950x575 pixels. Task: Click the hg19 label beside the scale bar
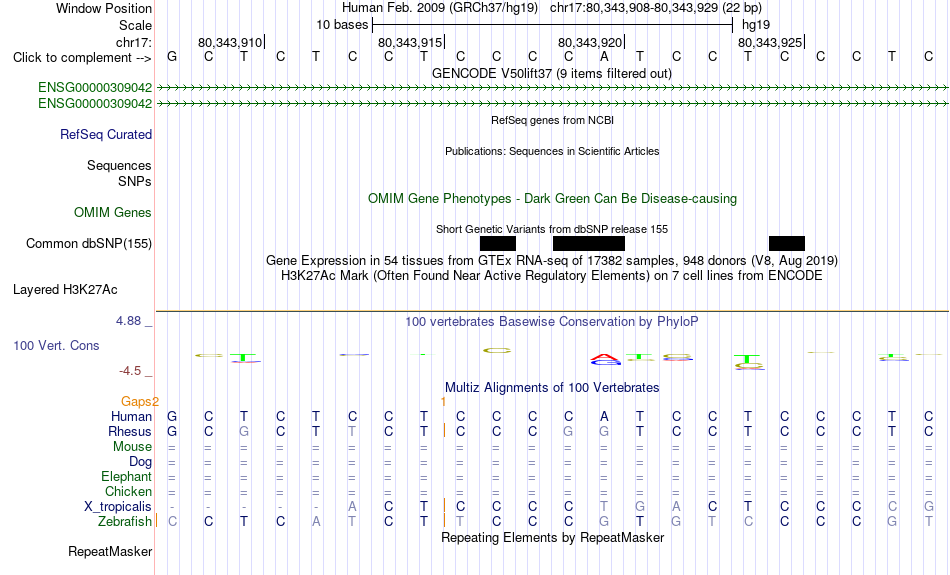point(756,25)
